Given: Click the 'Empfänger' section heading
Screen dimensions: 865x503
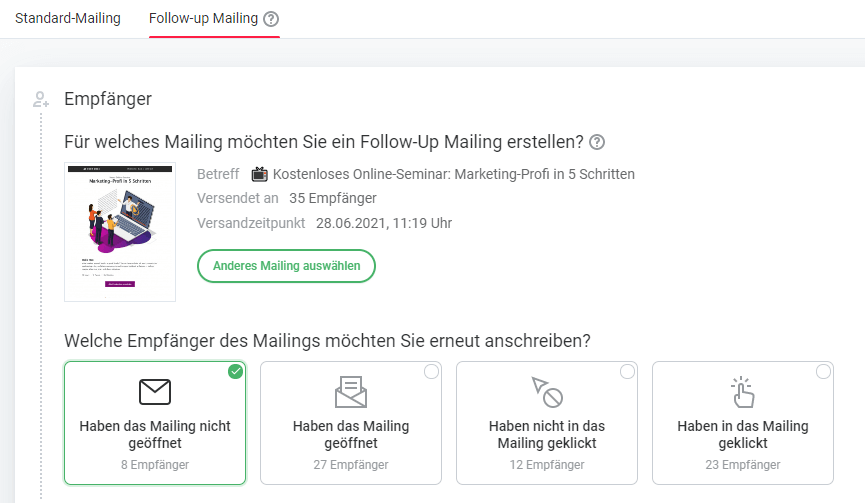Looking at the screenshot, I should tap(108, 98).
